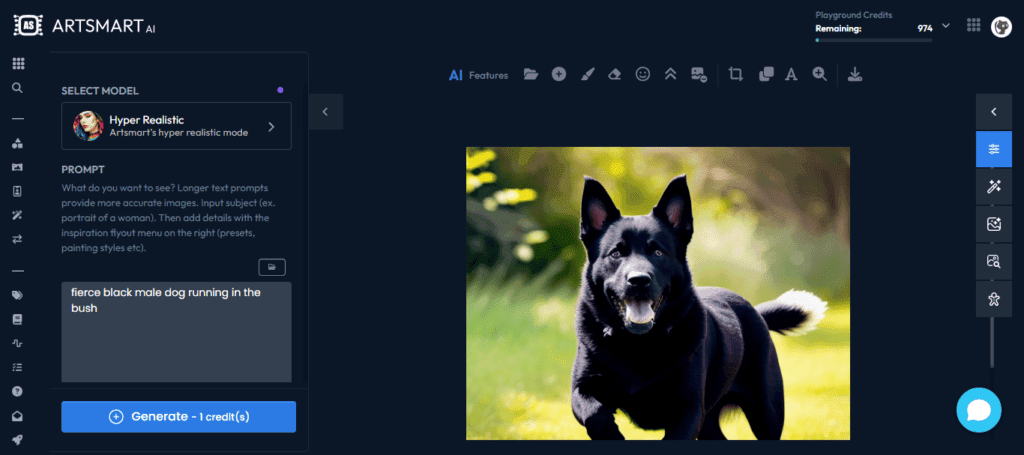Open the image search tab on right
1024x455 pixels.
(993, 262)
